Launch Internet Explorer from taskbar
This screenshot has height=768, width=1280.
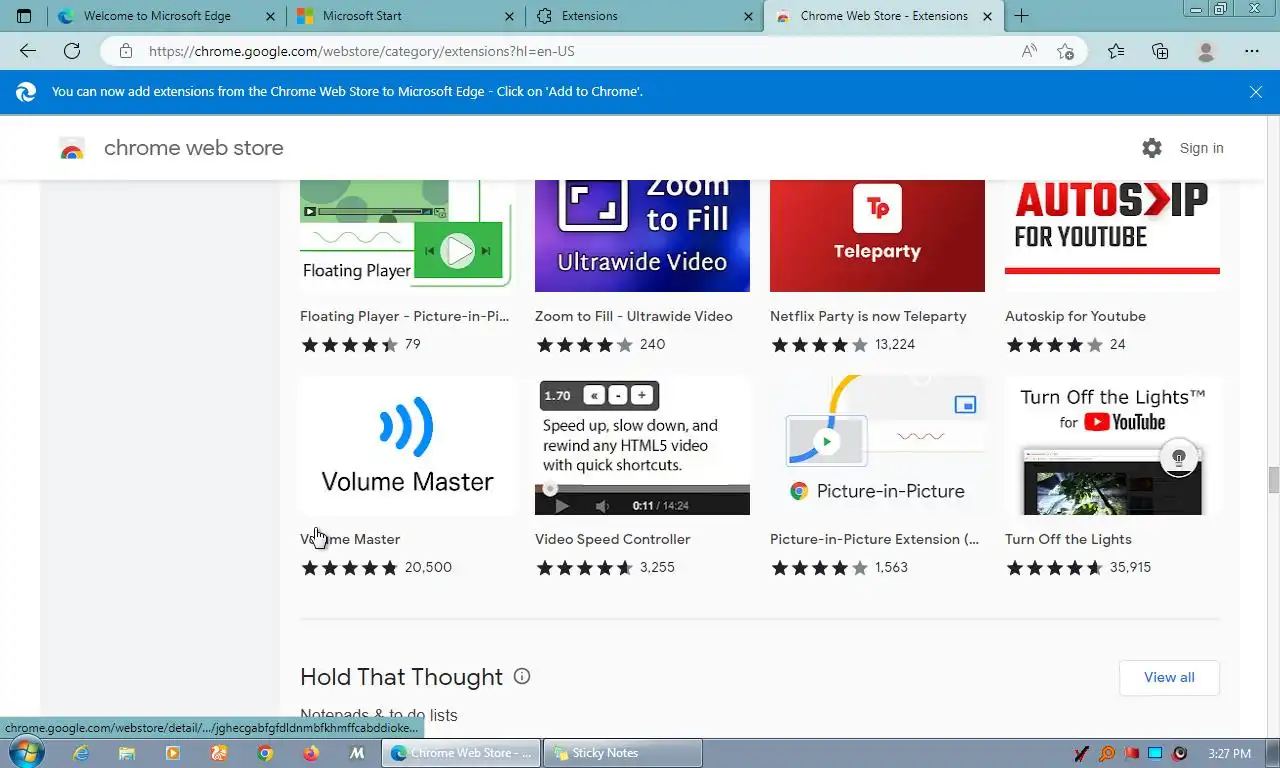pyautogui.click(x=81, y=753)
